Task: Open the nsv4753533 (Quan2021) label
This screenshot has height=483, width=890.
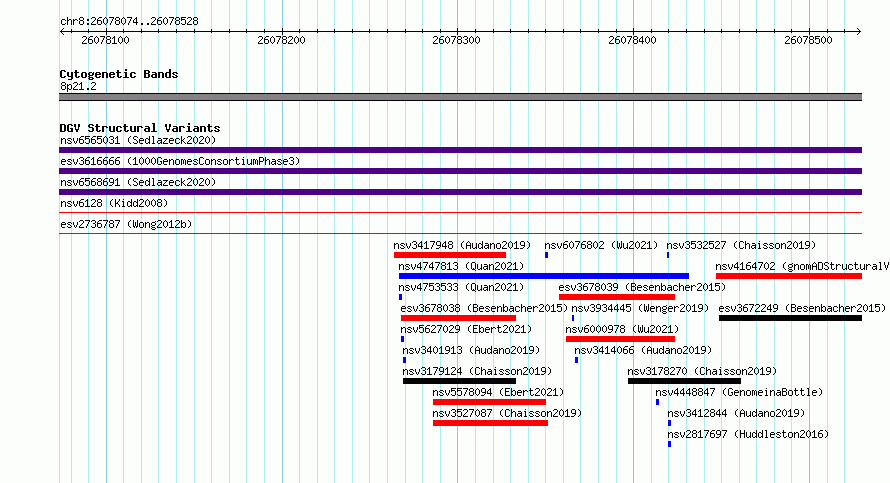Action: coord(461,287)
